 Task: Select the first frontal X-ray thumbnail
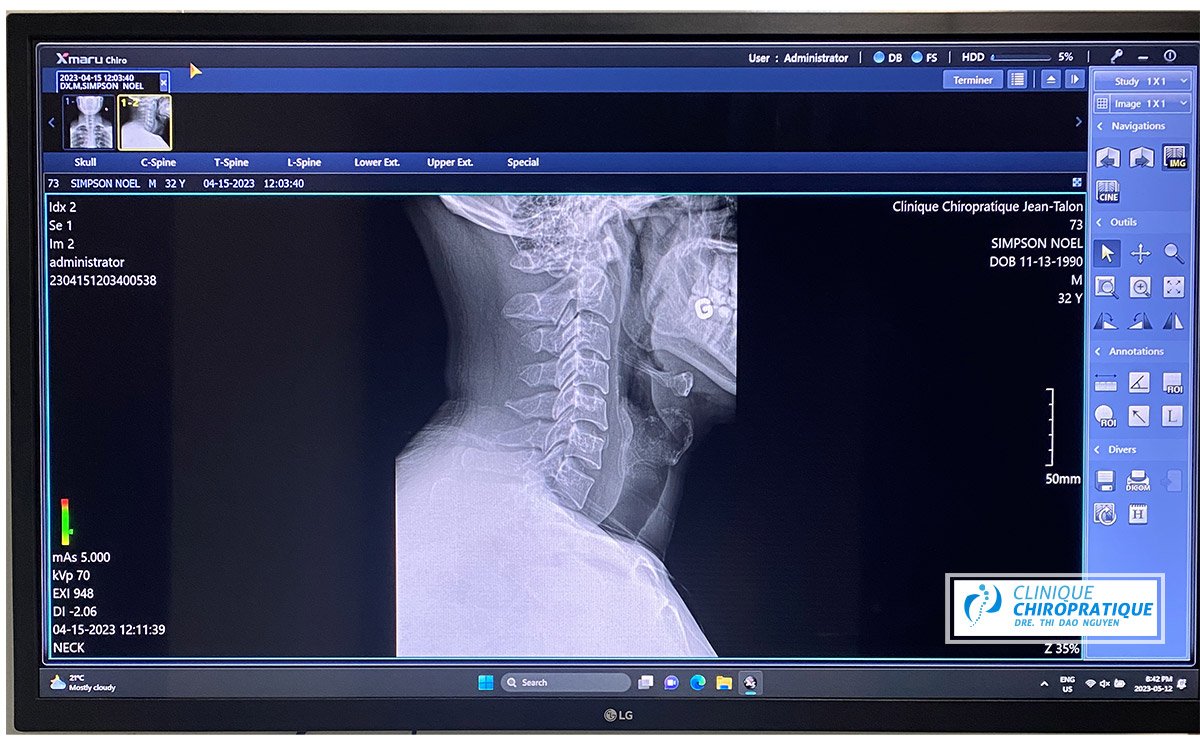coord(88,122)
